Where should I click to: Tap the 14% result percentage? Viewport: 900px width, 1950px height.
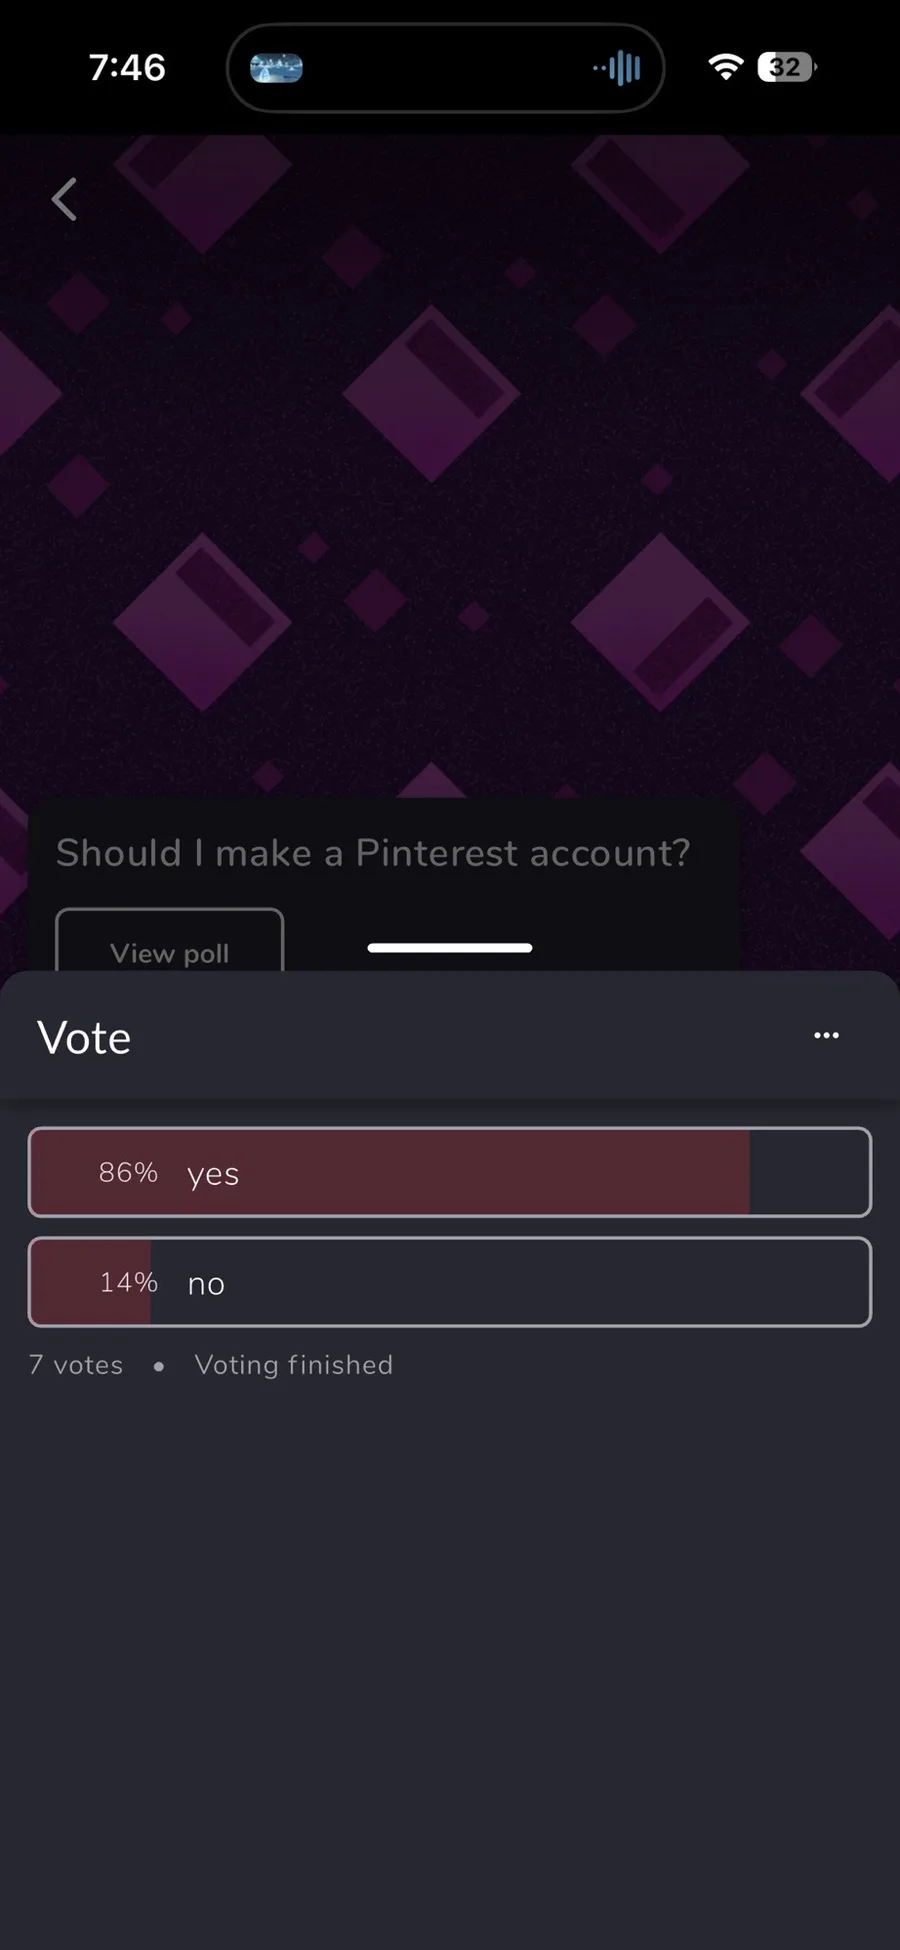[128, 1282]
